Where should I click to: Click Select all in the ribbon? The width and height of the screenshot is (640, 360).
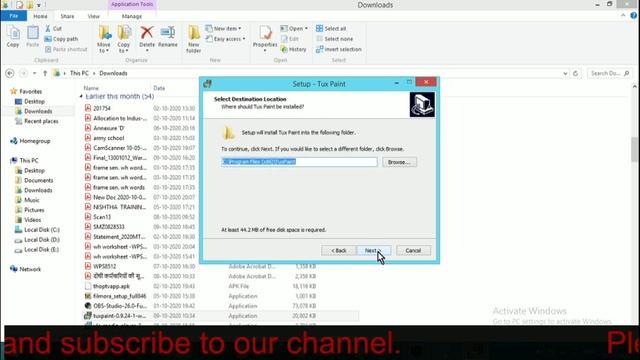point(331,29)
